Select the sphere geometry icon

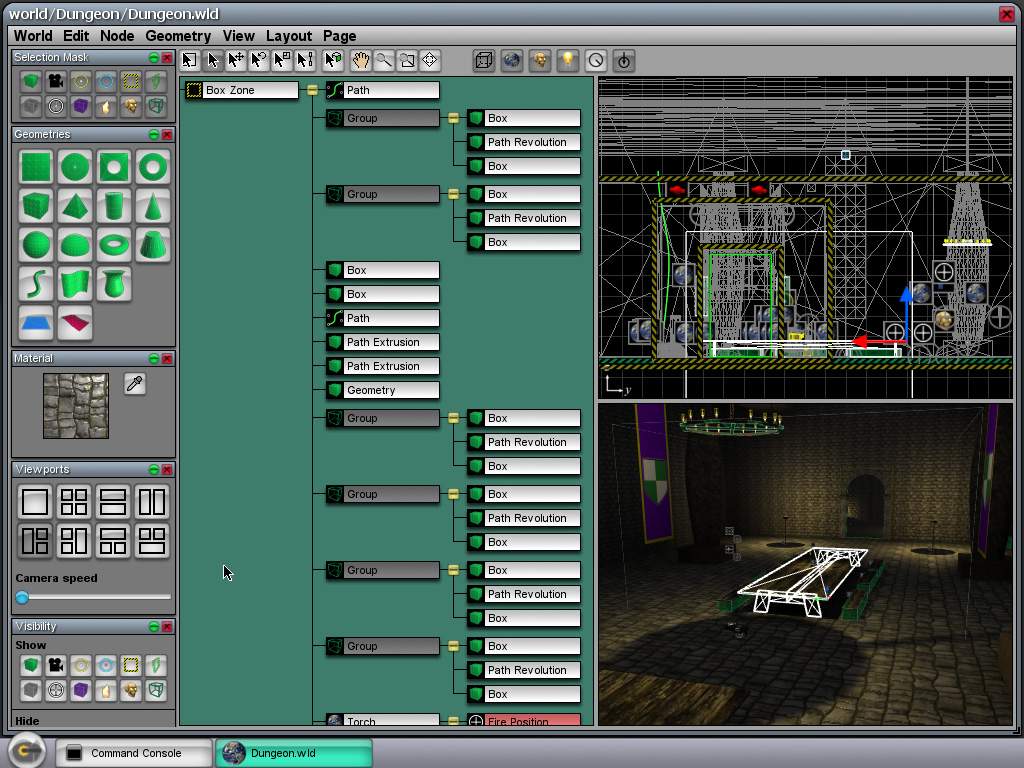coord(35,245)
